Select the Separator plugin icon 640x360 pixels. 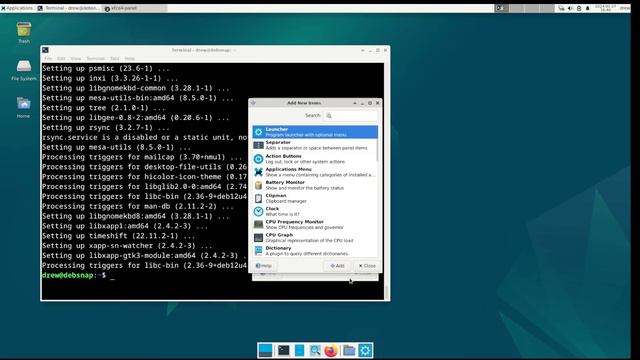click(258, 145)
